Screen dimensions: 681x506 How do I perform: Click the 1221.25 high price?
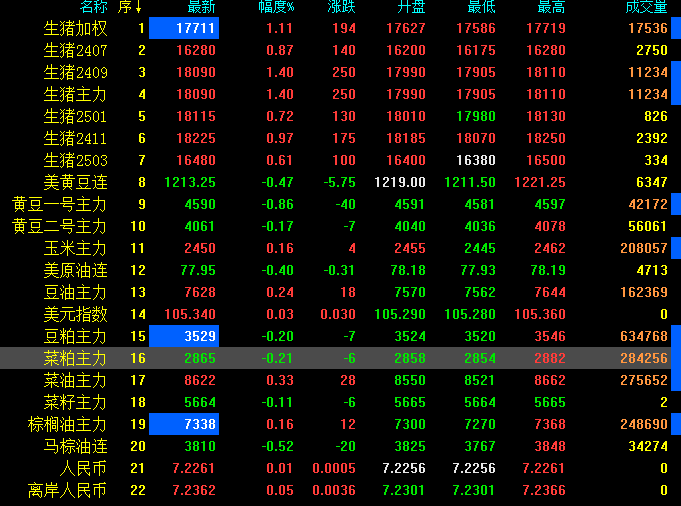pyautogui.click(x=540, y=182)
